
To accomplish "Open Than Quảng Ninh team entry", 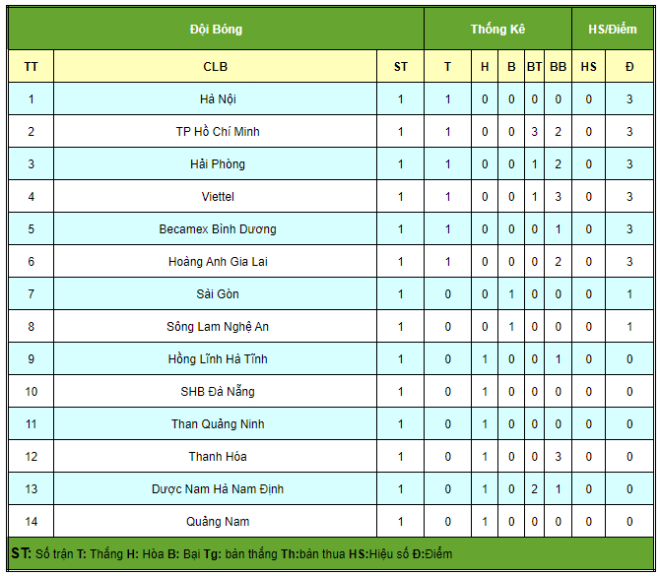I will (x=217, y=424).
